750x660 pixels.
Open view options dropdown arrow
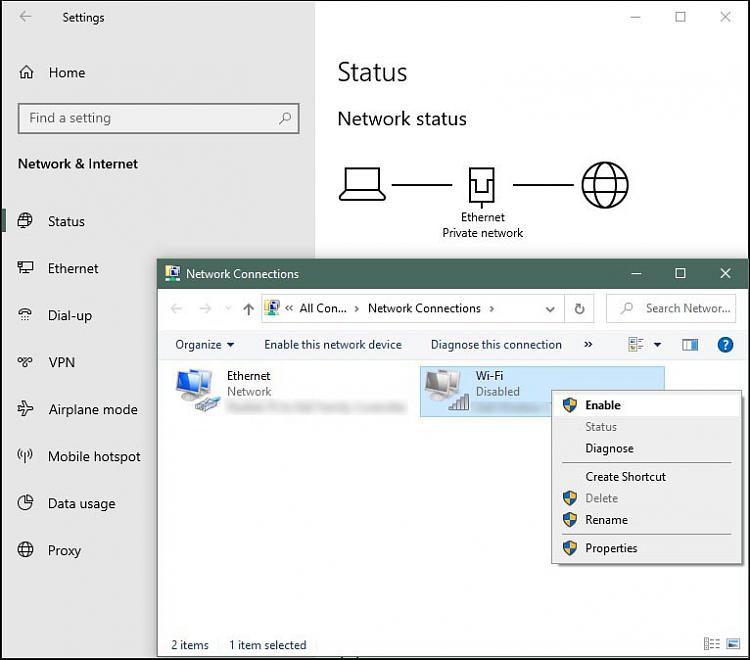(658, 344)
